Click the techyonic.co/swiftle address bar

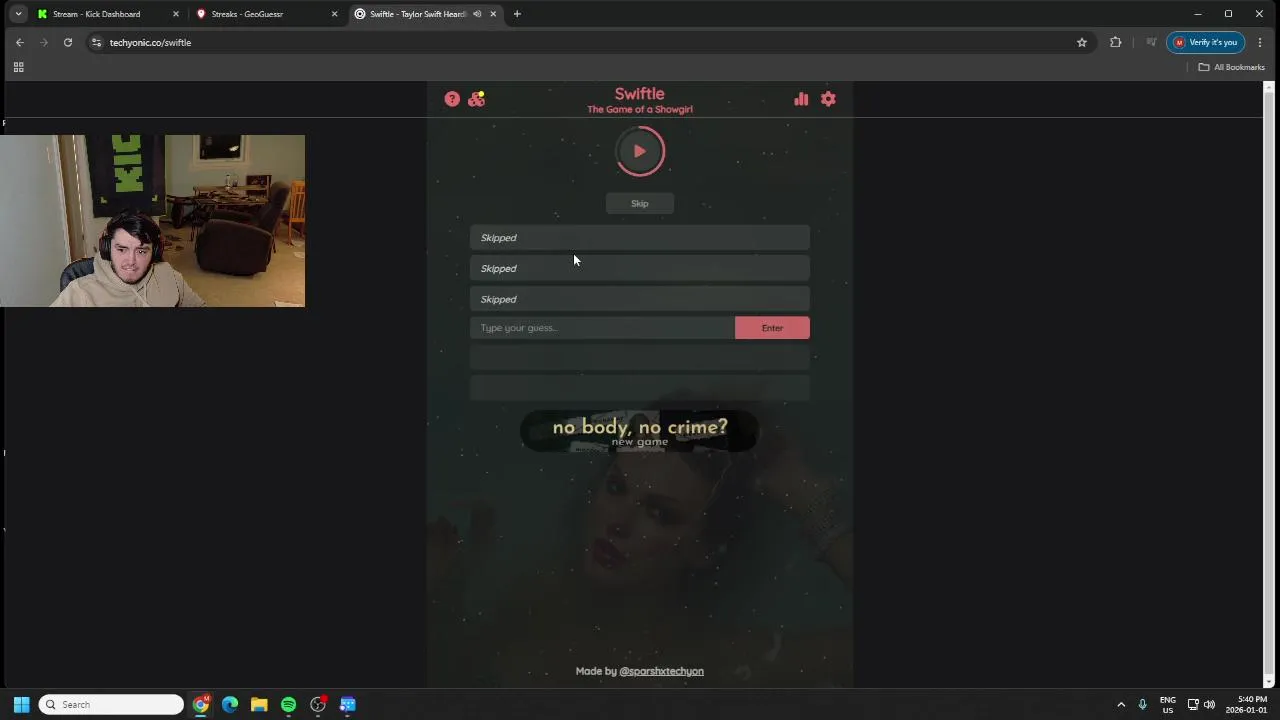point(590,42)
